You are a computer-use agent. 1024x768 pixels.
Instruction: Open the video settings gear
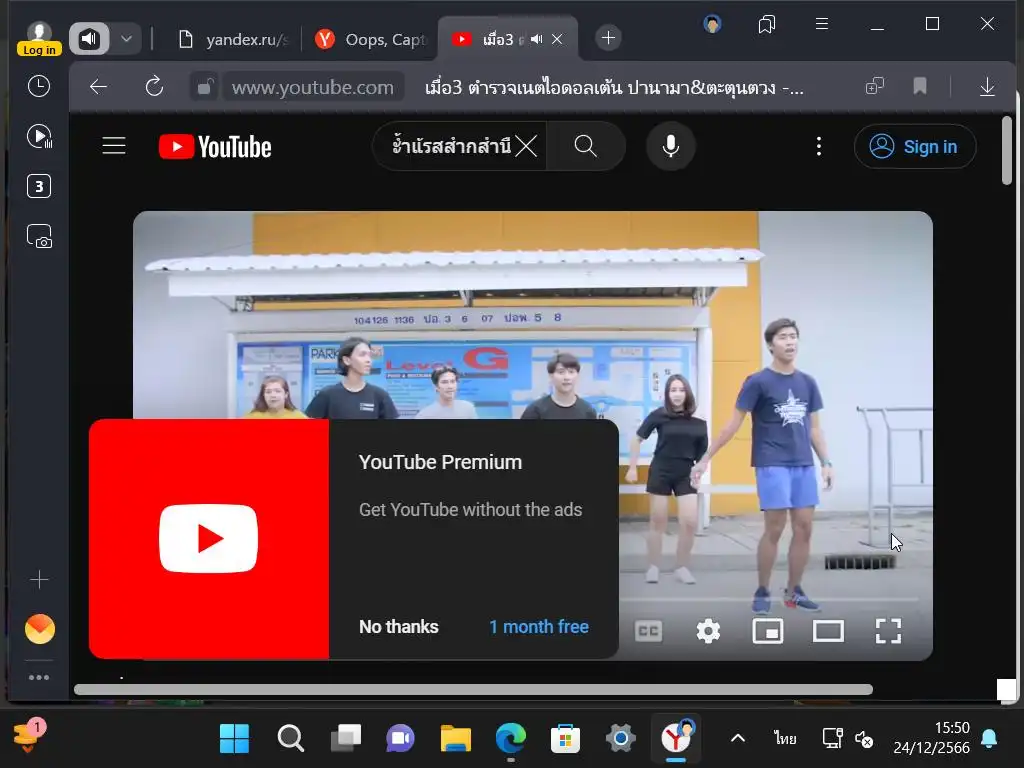coord(708,631)
